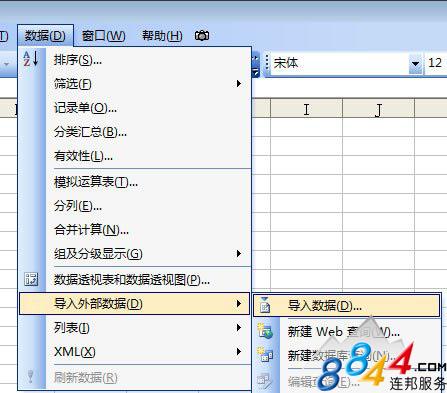Click the New Web Query icon
The width and height of the screenshot is (447, 393).
pyautogui.click(x=265, y=331)
